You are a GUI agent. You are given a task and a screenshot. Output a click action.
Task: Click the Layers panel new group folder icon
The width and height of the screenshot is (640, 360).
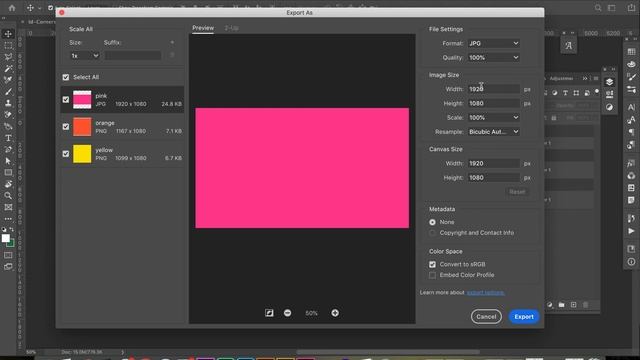(562, 305)
